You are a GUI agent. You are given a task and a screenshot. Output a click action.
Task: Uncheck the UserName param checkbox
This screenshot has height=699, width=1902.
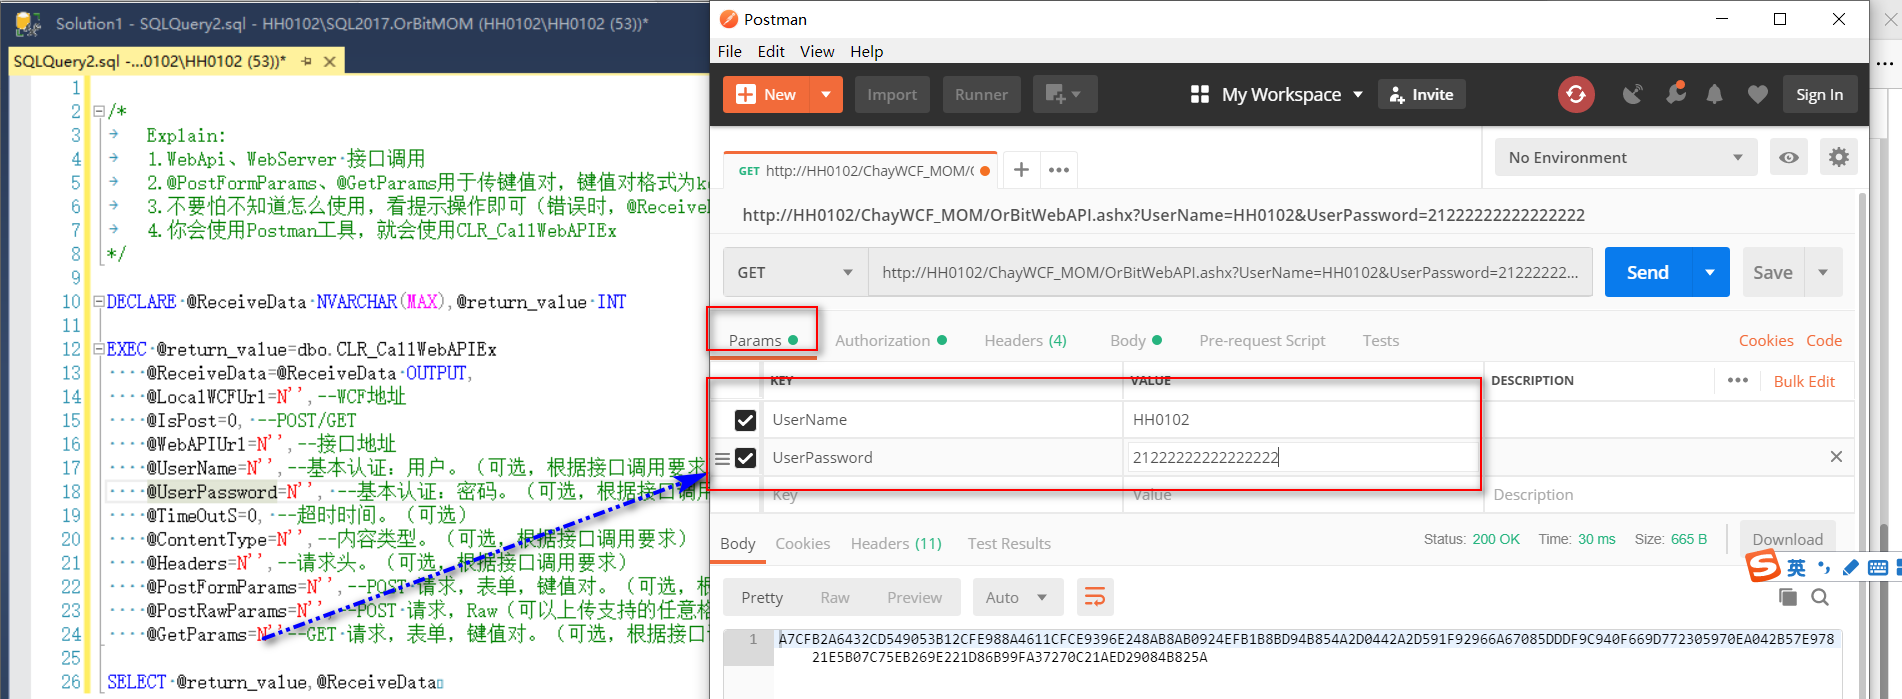point(745,420)
